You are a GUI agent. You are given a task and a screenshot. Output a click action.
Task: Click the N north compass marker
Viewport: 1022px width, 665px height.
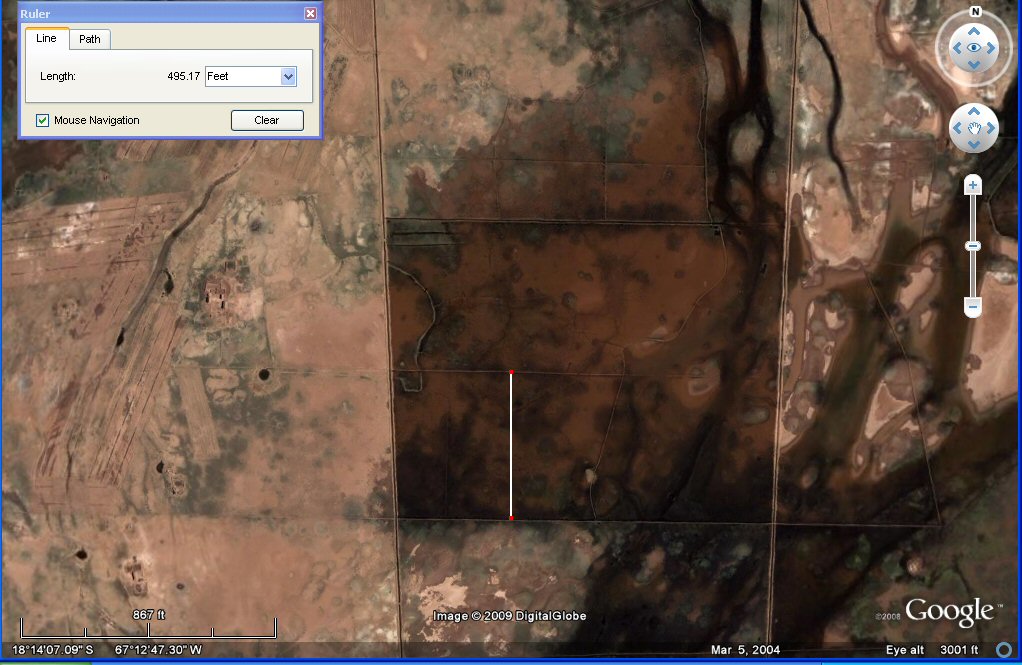(975, 13)
